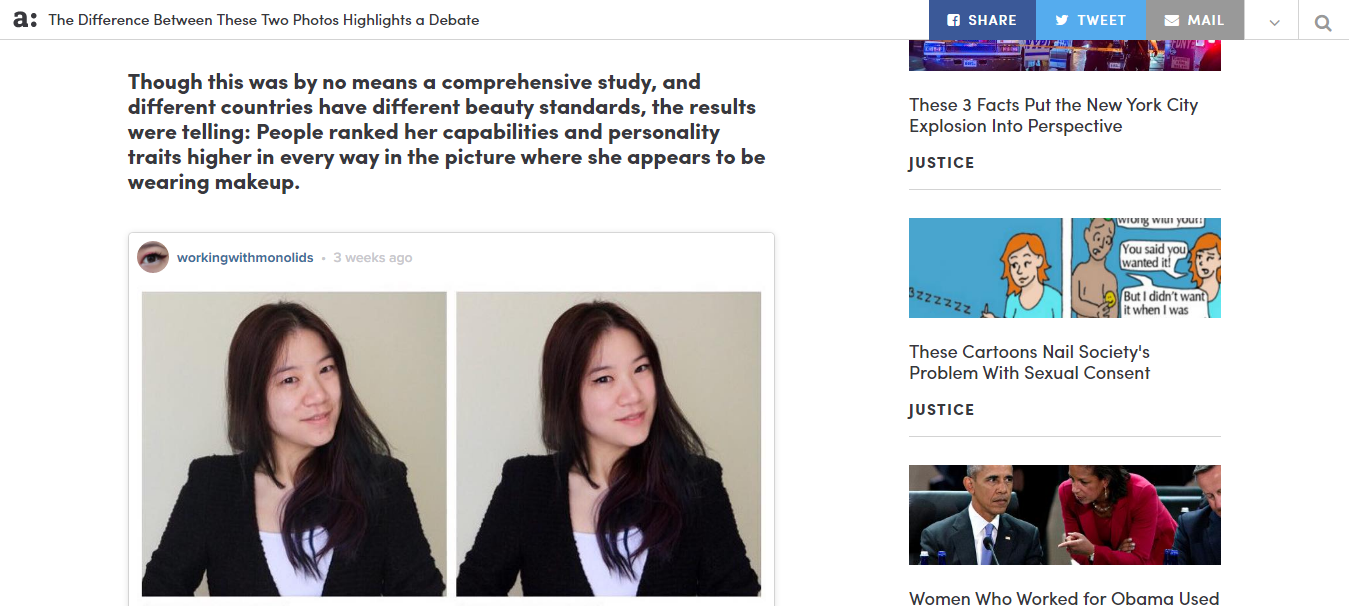
Task: Open 'Women Who Worked for Obama' headline
Action: (x=1064, y=598)
